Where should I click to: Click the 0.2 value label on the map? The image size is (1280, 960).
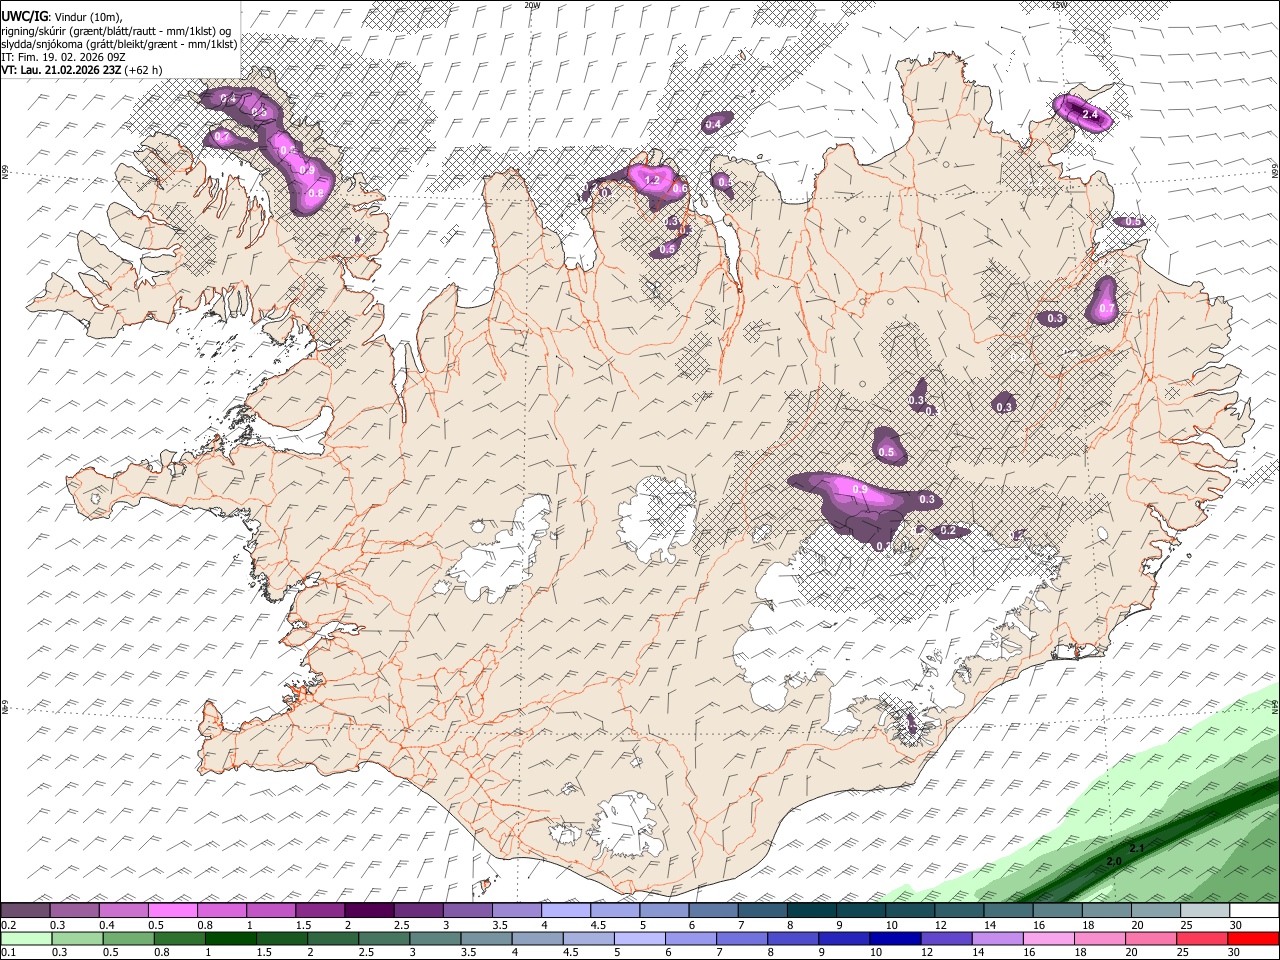point(949,531)
